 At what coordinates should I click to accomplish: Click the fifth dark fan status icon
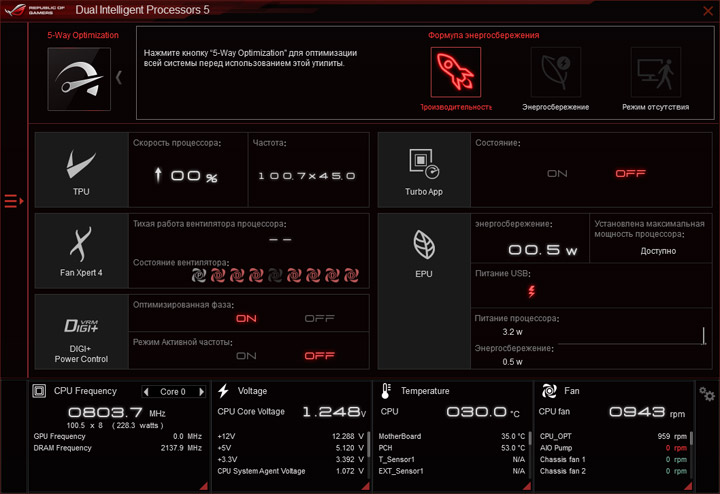pyautogui.click(x=275, y=275)
